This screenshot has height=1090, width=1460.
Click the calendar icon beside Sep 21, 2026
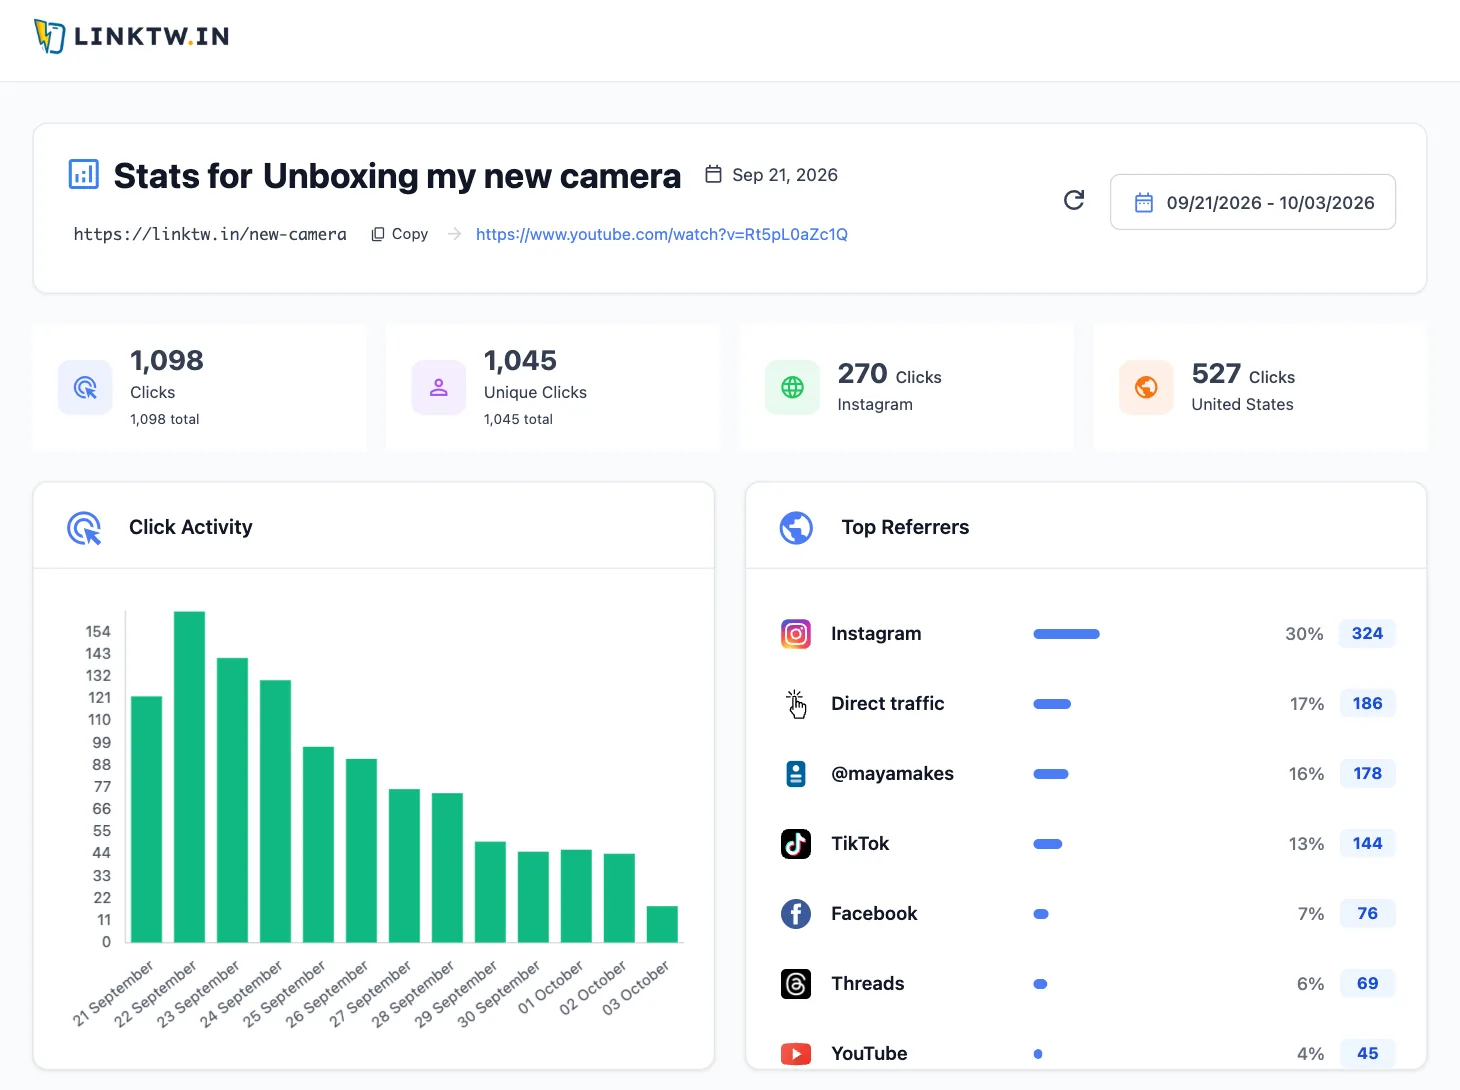pyautogui.click(x=713, y=174)
